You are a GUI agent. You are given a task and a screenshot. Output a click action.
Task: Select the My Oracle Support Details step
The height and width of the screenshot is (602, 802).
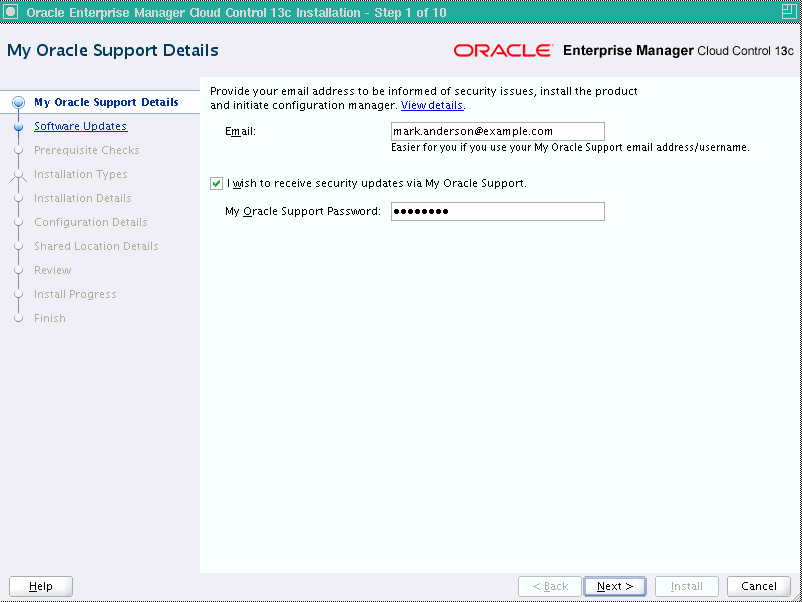pyautogui.click(x=106, y=102)
